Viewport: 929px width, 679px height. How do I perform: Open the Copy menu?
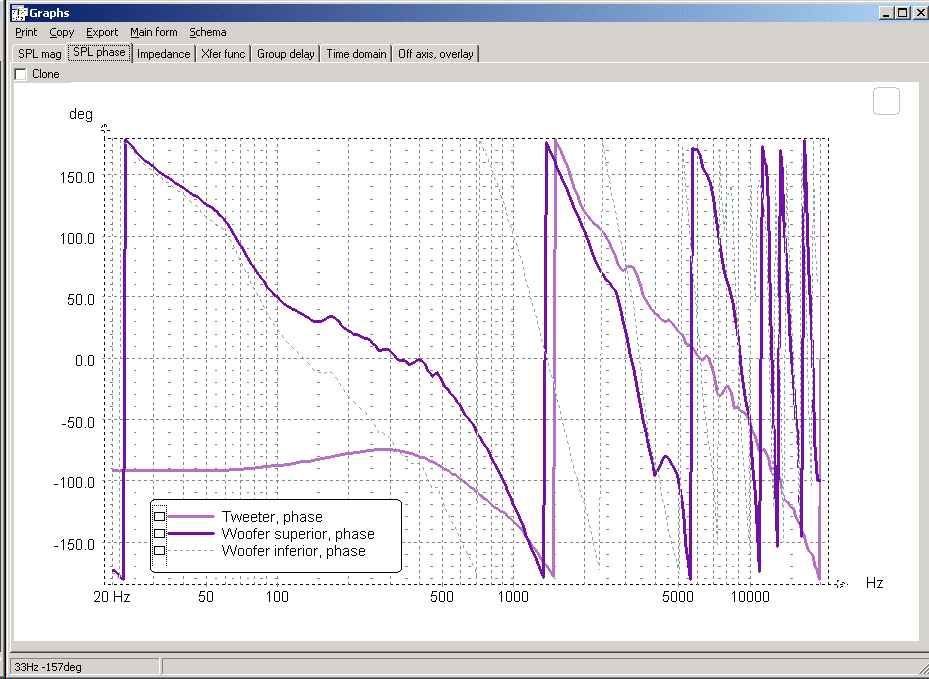point(62,33)
